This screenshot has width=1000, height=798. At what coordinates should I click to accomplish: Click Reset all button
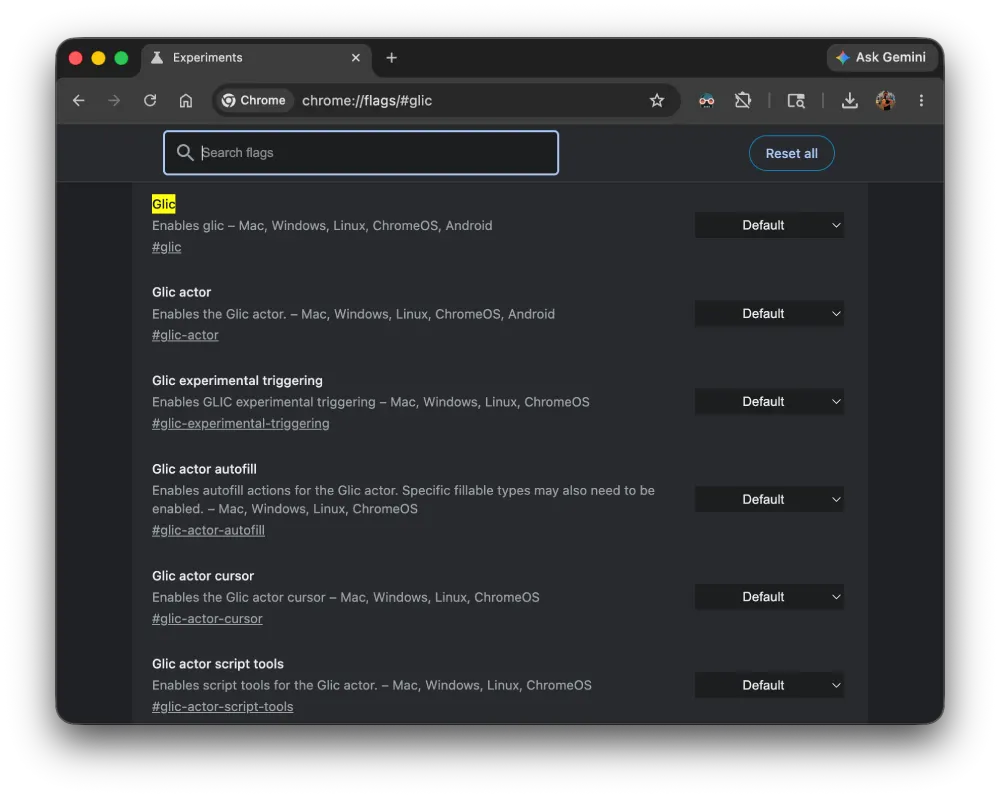[791, 153]
